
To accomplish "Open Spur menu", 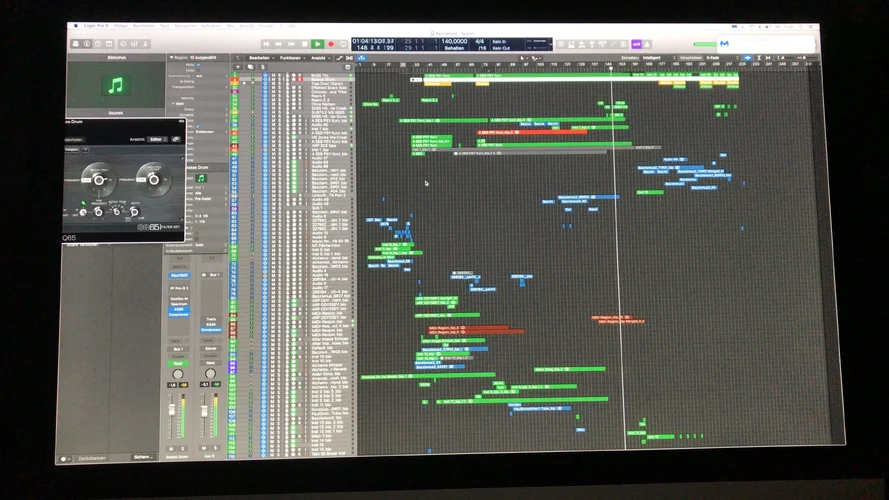I will pyautogui.click(x=164, y=26).
